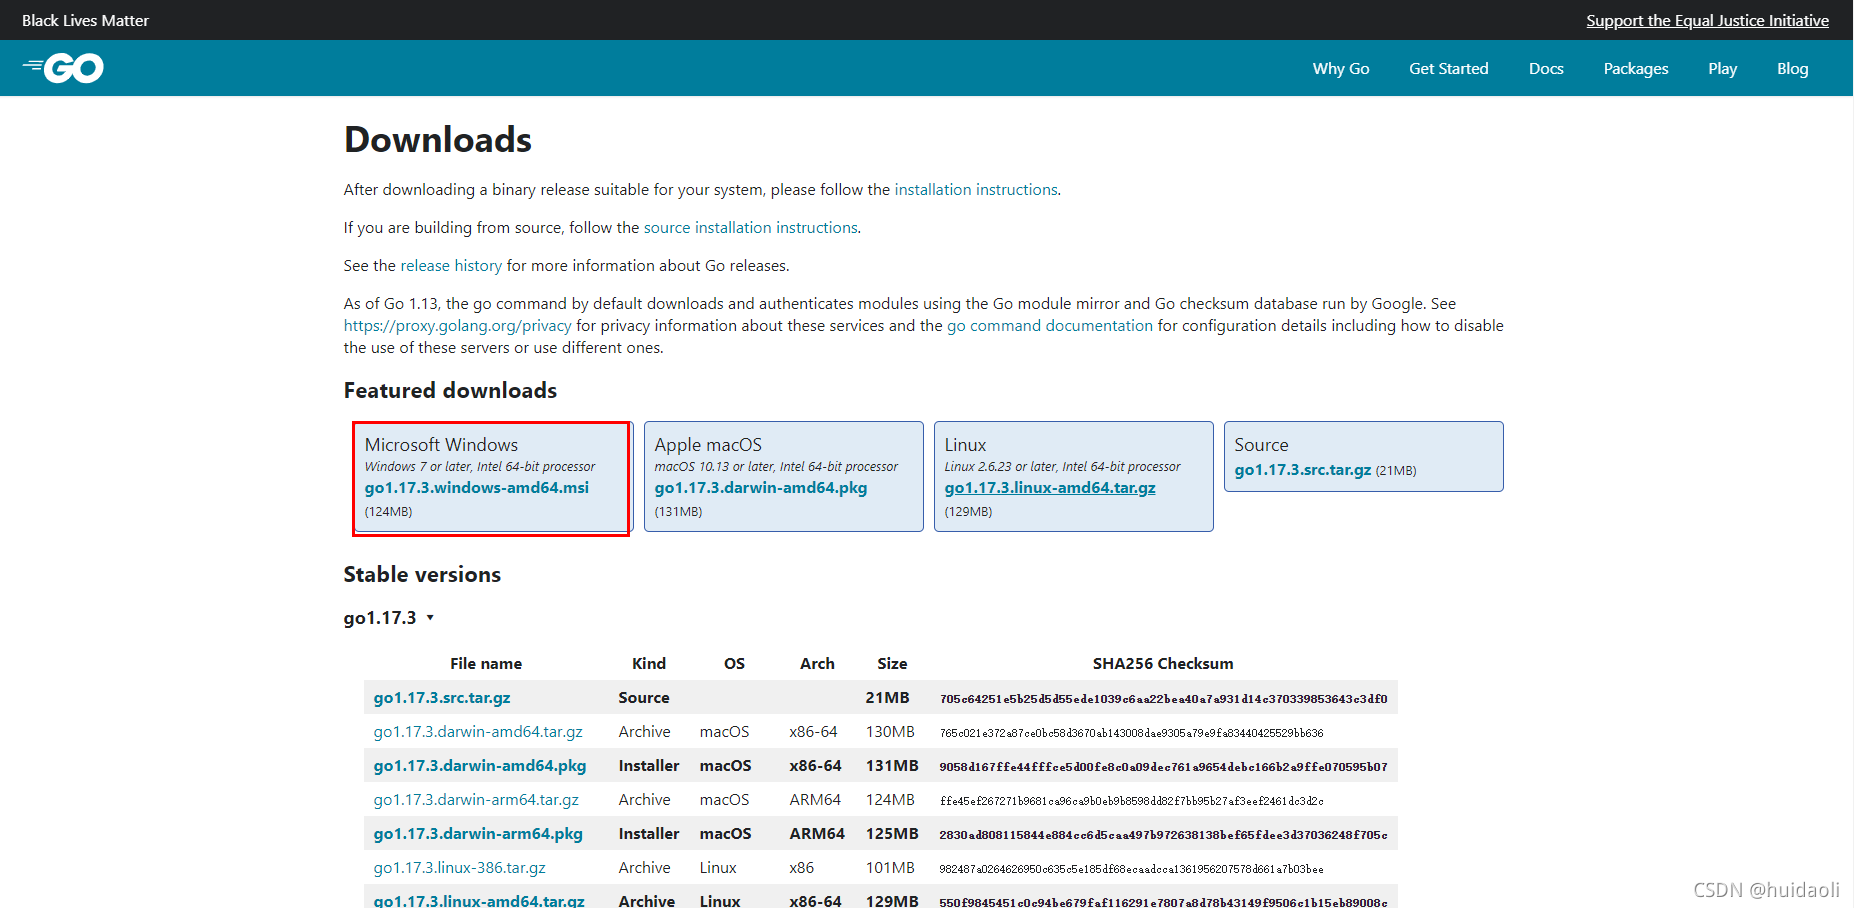This screenshot has width=1854, height=908.
Task: Open the installation instructions link
Action: (x=975, y=189)
